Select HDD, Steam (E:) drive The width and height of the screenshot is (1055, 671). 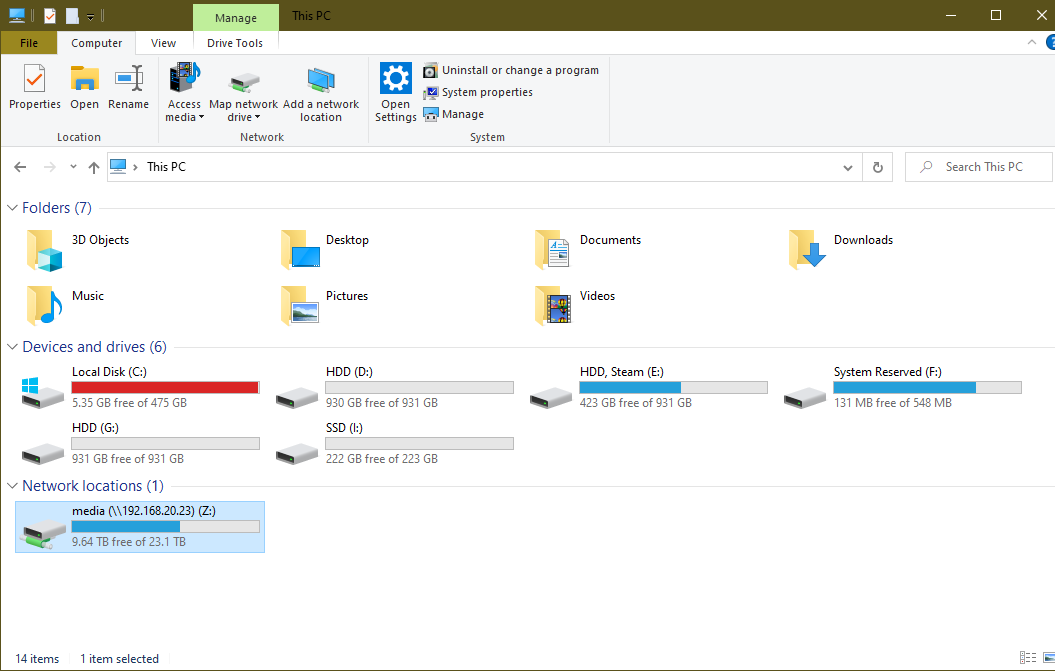[648, 387]
